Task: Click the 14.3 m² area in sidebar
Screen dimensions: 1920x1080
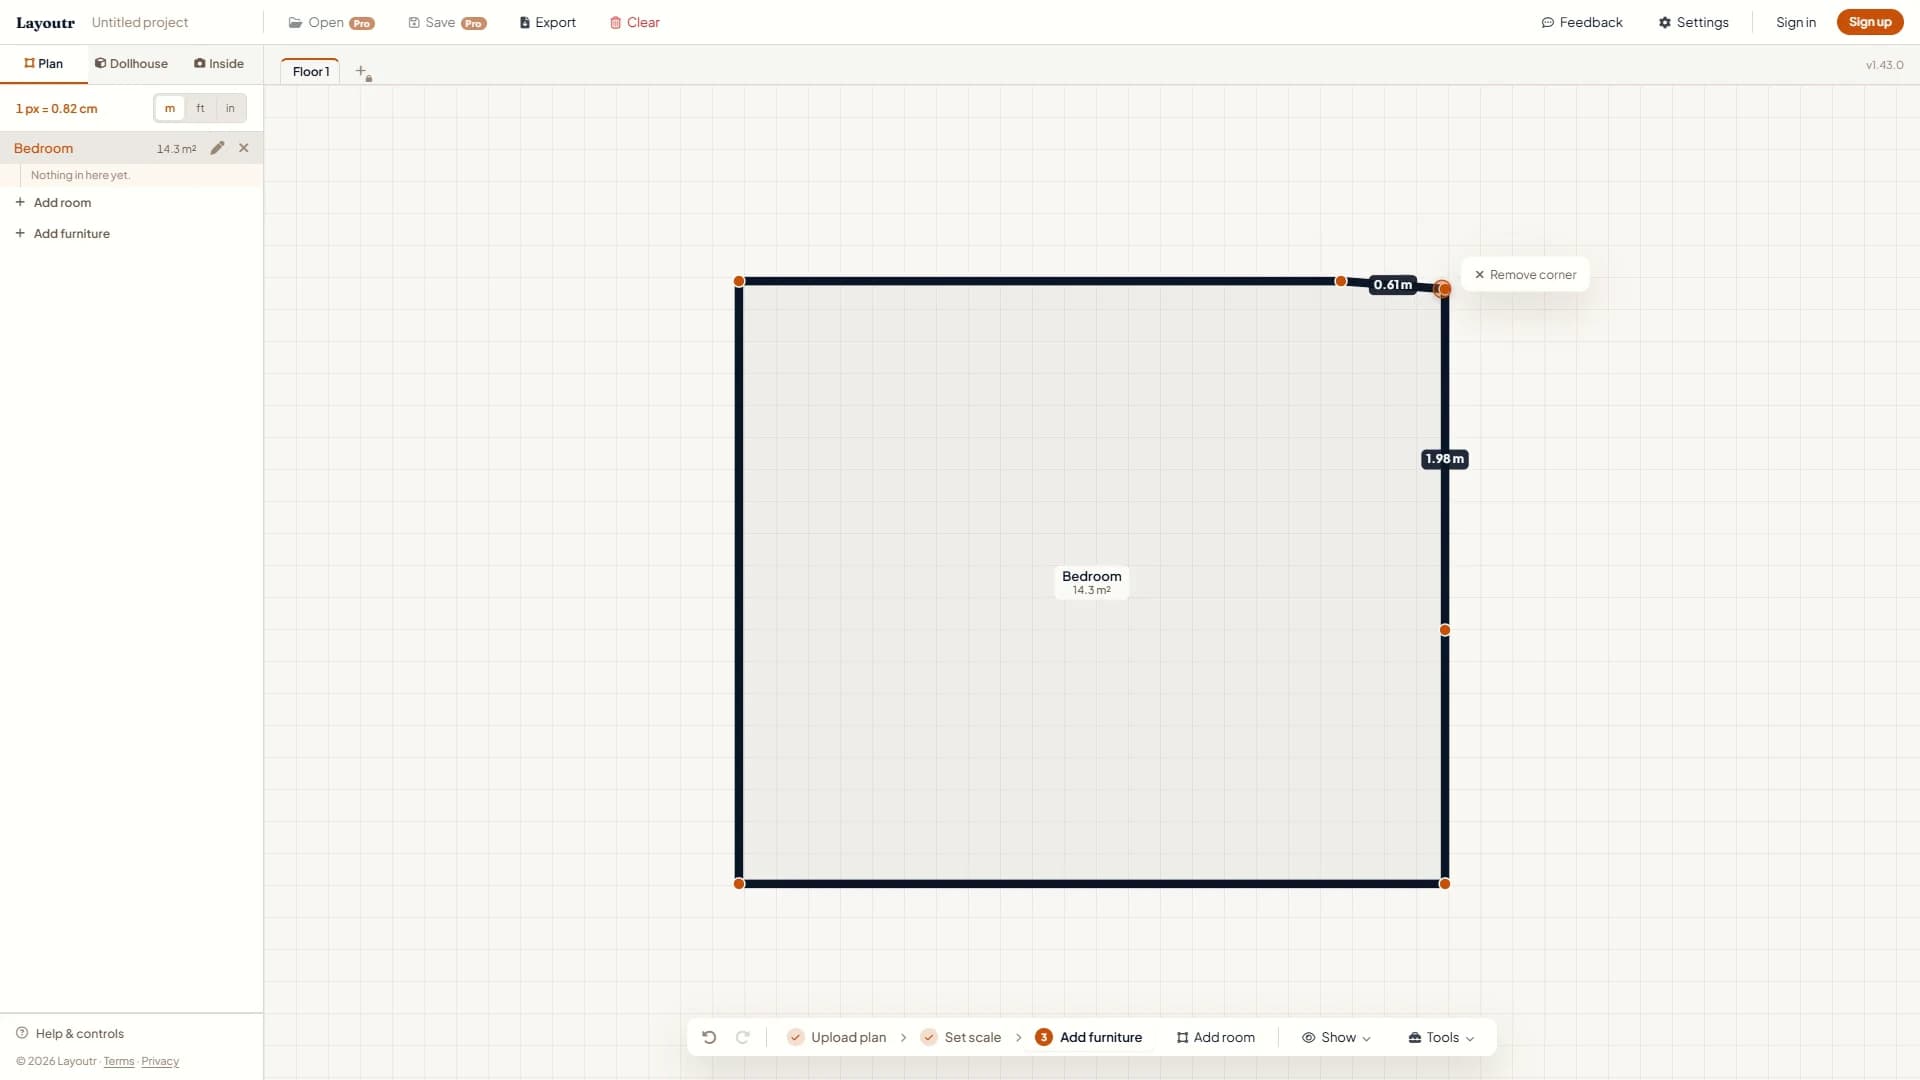Action: (176, 149)
